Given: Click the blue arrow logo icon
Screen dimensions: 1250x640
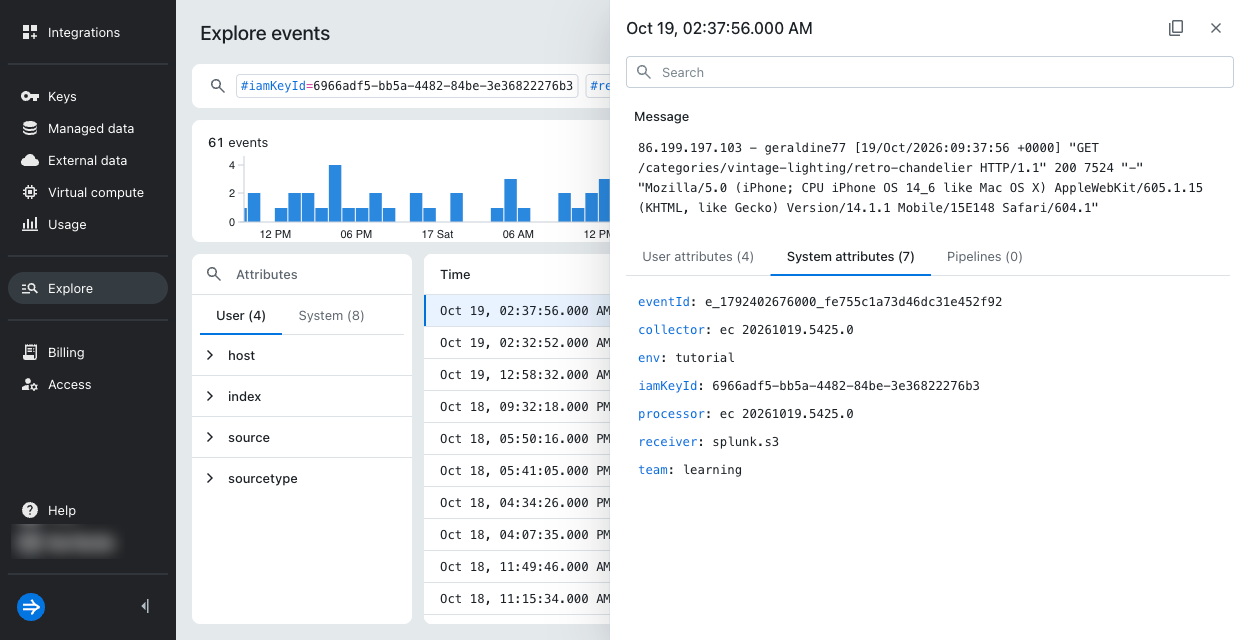Looking at the screenshot, I should [31, 606].
